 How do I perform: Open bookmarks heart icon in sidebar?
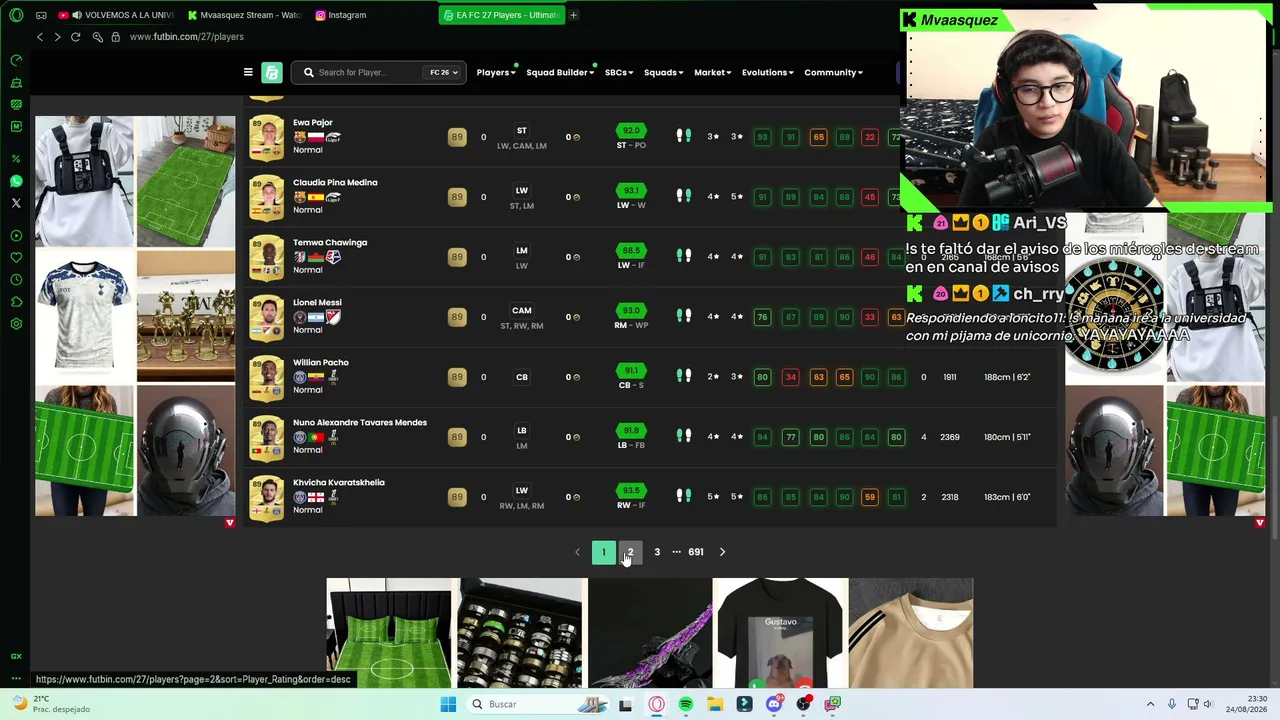(16, 258)
